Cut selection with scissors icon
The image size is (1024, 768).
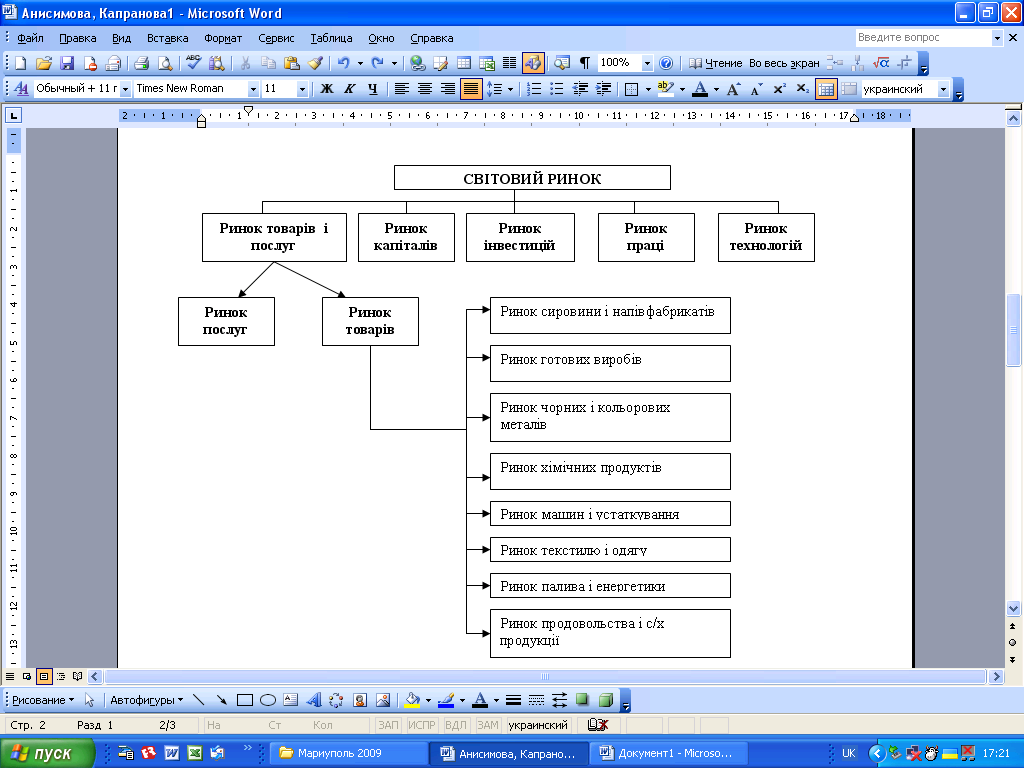(x=245, y=63)
